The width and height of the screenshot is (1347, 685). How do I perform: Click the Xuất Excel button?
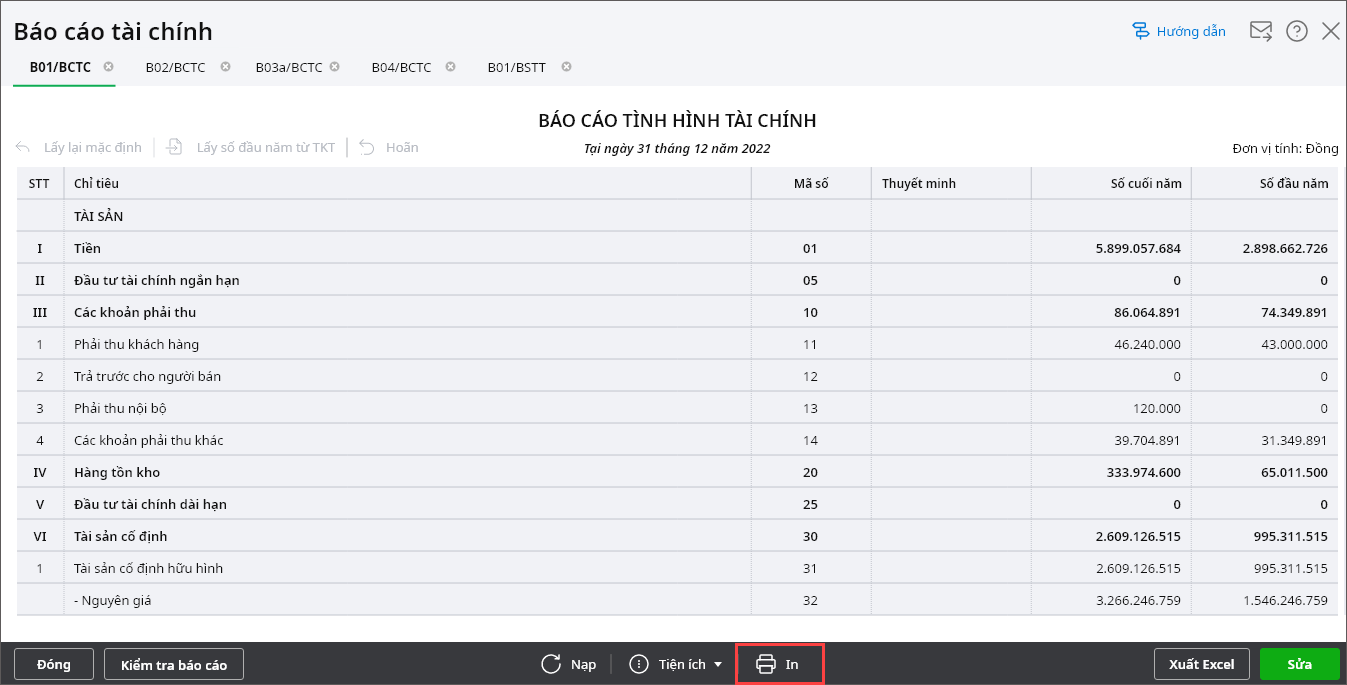pos(1202,664)
